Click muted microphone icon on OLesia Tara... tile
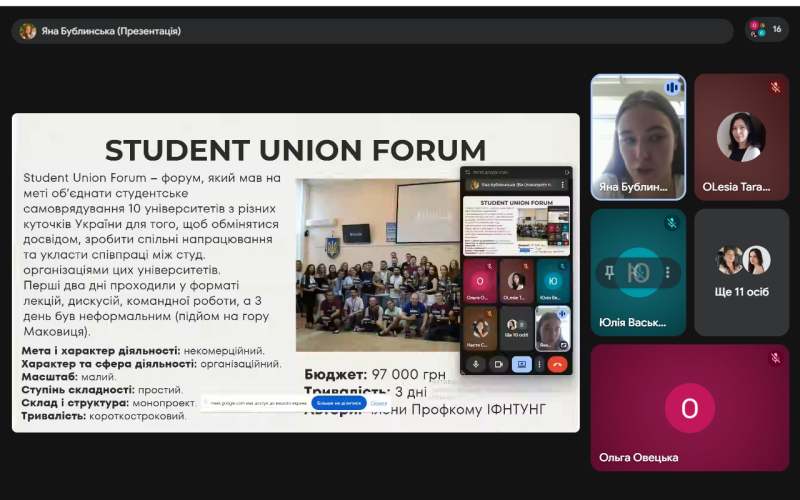800x500 pixels. point(776,88)
